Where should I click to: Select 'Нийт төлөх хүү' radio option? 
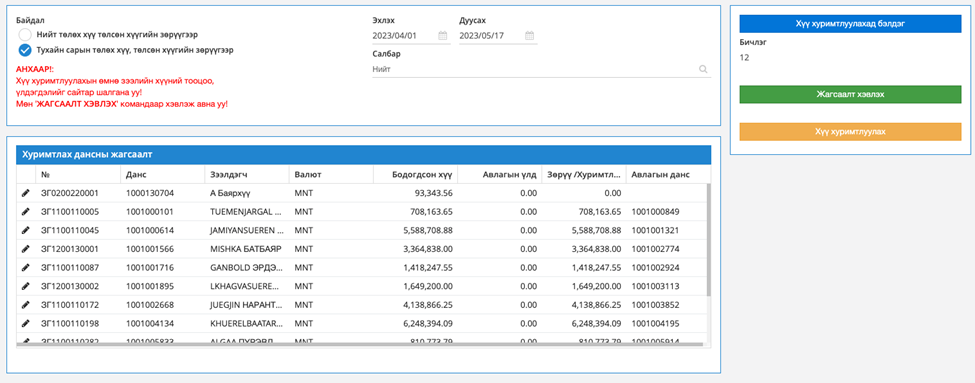[x=25, y=35]
